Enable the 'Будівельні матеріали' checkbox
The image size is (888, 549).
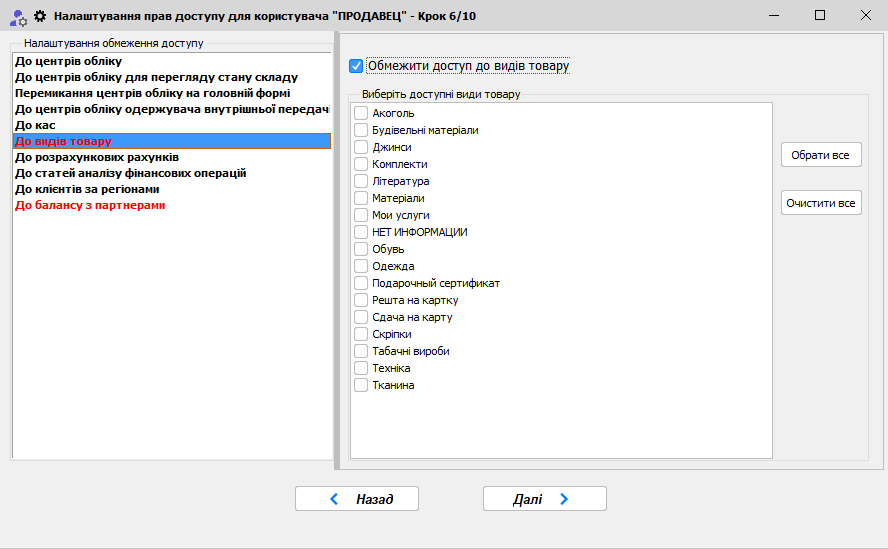click(361, 130)
